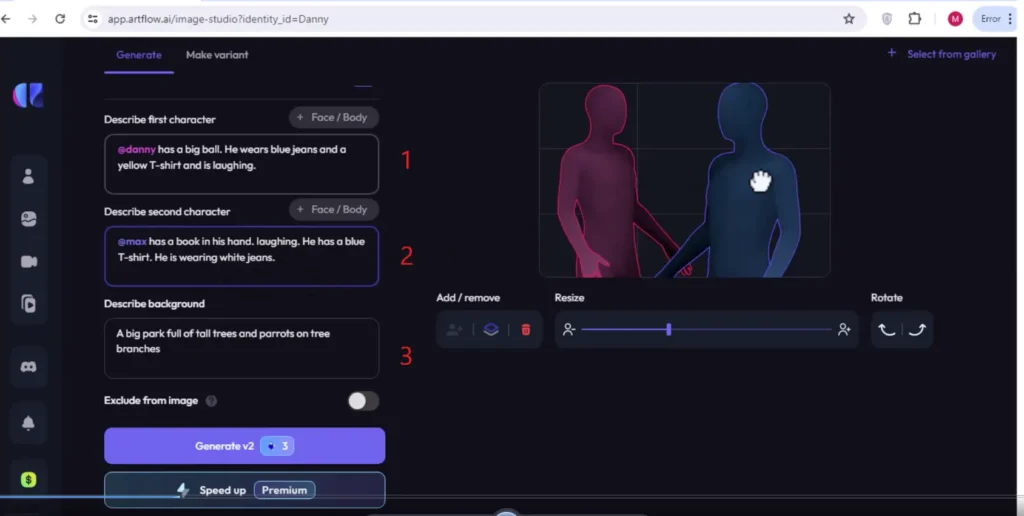Click the layers order icon

tap(490, 330)
